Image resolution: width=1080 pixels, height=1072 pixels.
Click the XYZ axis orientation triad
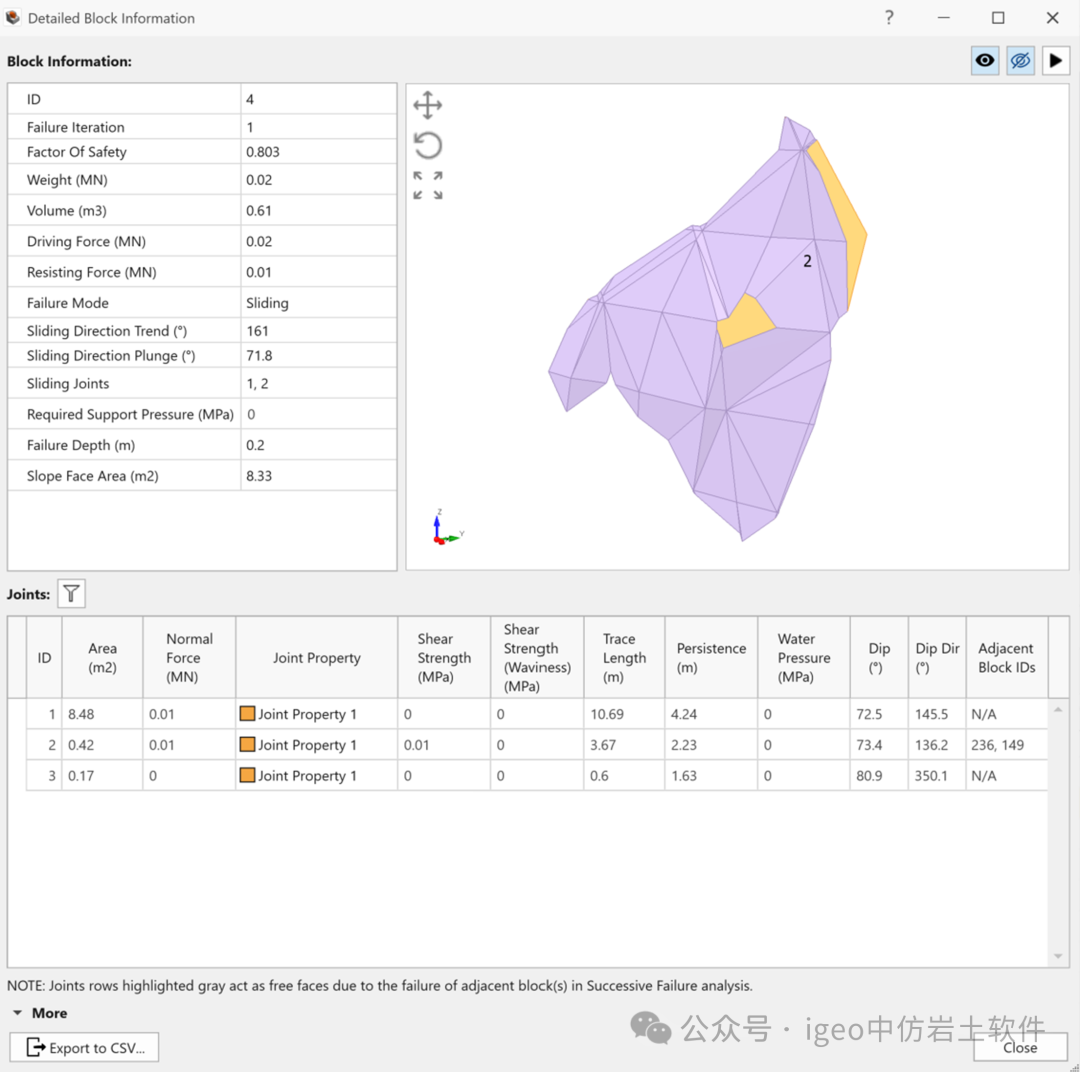click(x=445, y=529)
